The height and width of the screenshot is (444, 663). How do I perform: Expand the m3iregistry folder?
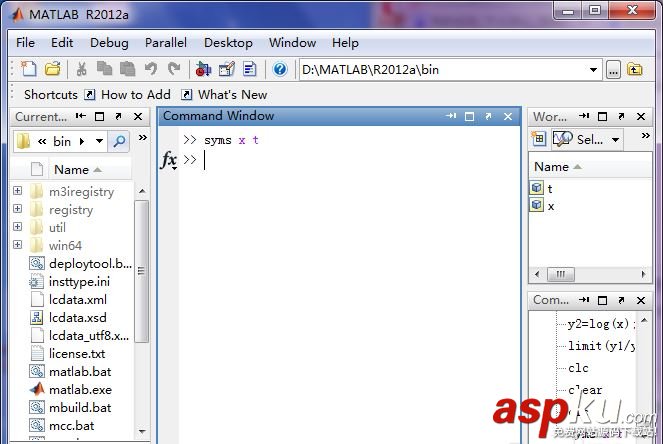click(x=17, y=191)
